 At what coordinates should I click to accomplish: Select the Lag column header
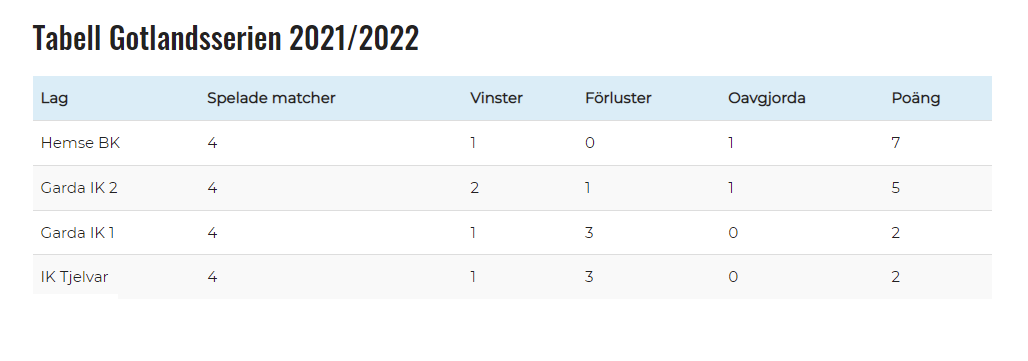pos(54,98)
